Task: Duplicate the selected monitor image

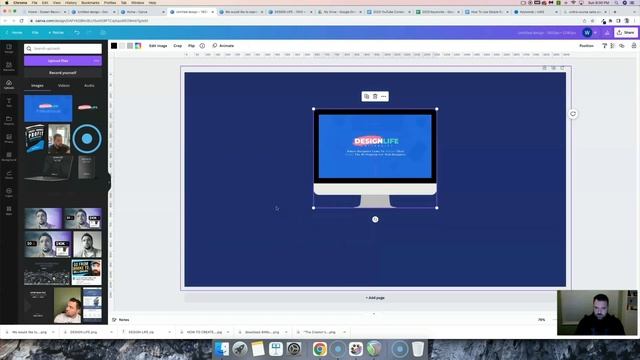Action: (366, 96)
